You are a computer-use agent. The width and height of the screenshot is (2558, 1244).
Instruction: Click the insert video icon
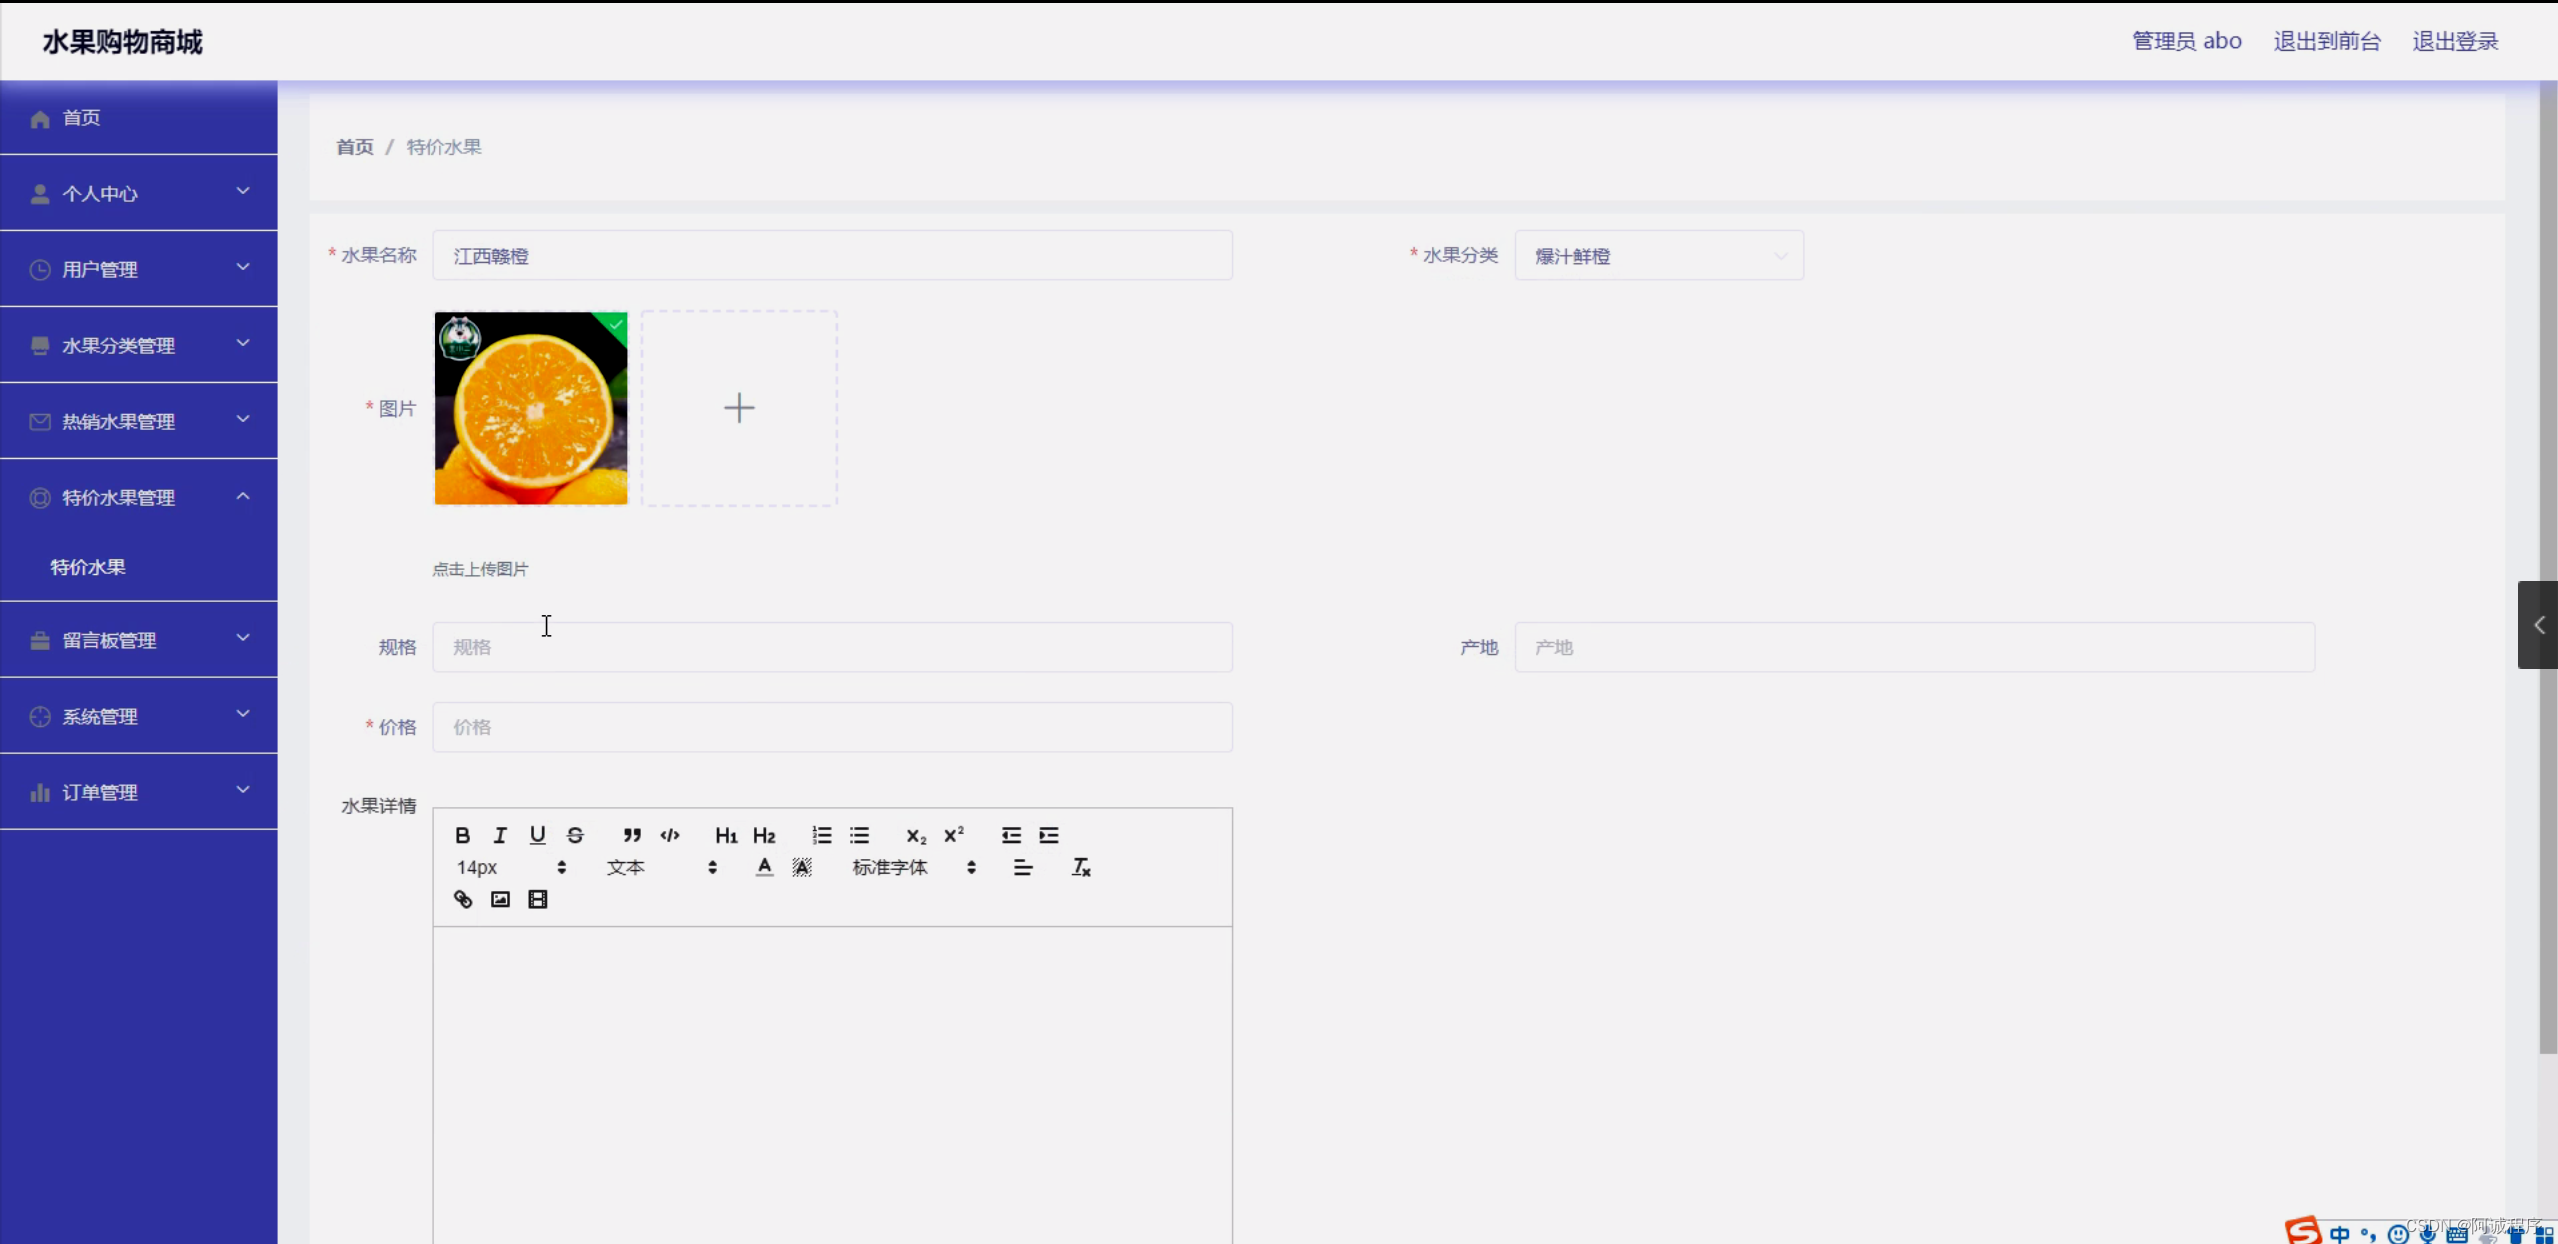coord(537,899)
